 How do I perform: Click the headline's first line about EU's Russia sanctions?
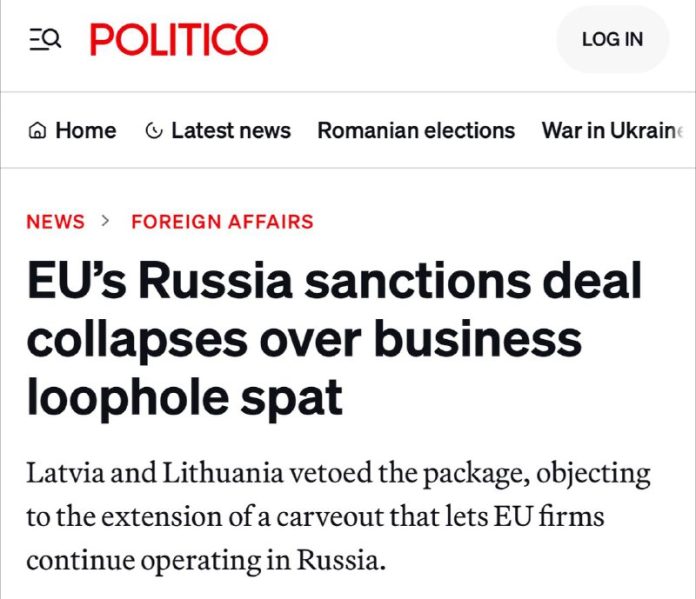click(x=333, y=281)
